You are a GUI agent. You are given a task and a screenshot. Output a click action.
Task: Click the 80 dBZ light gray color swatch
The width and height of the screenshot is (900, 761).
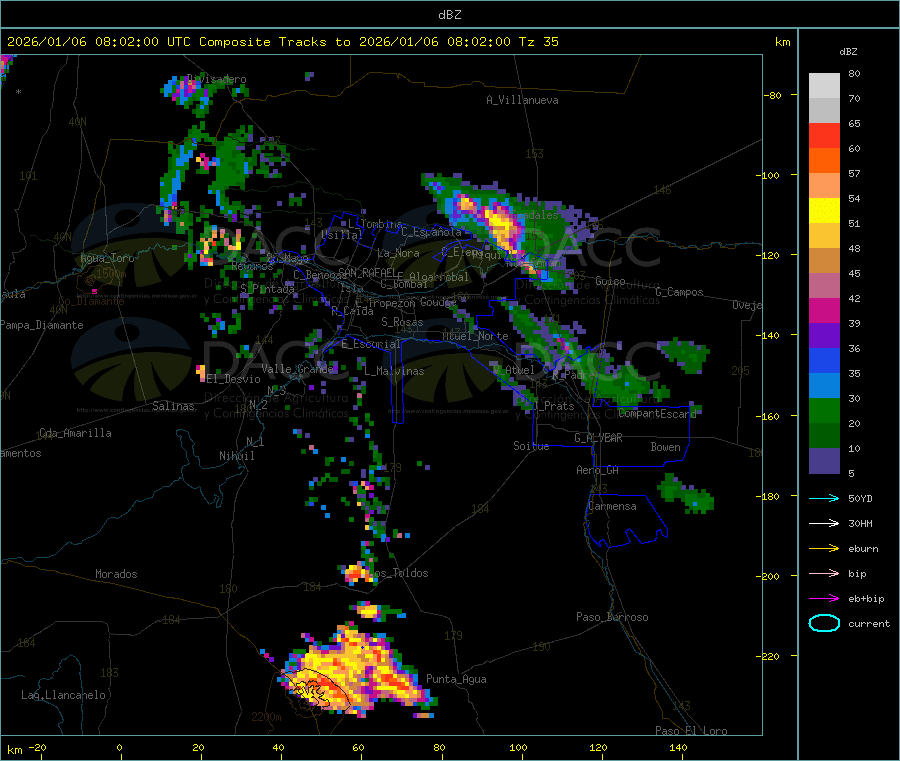click(x=824, y=86)
